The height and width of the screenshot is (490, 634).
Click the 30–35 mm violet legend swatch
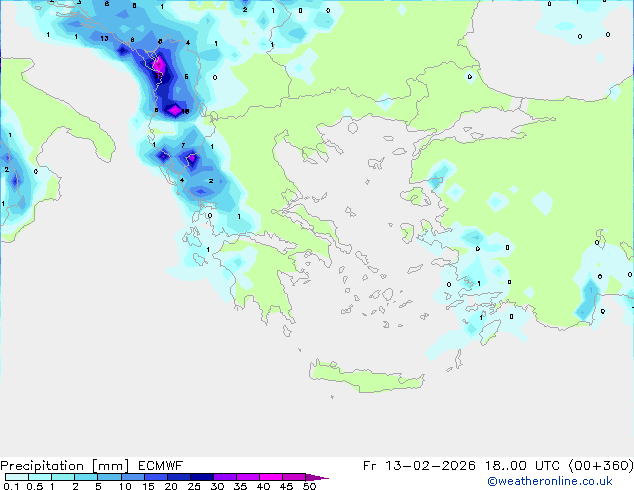(225, 477)
